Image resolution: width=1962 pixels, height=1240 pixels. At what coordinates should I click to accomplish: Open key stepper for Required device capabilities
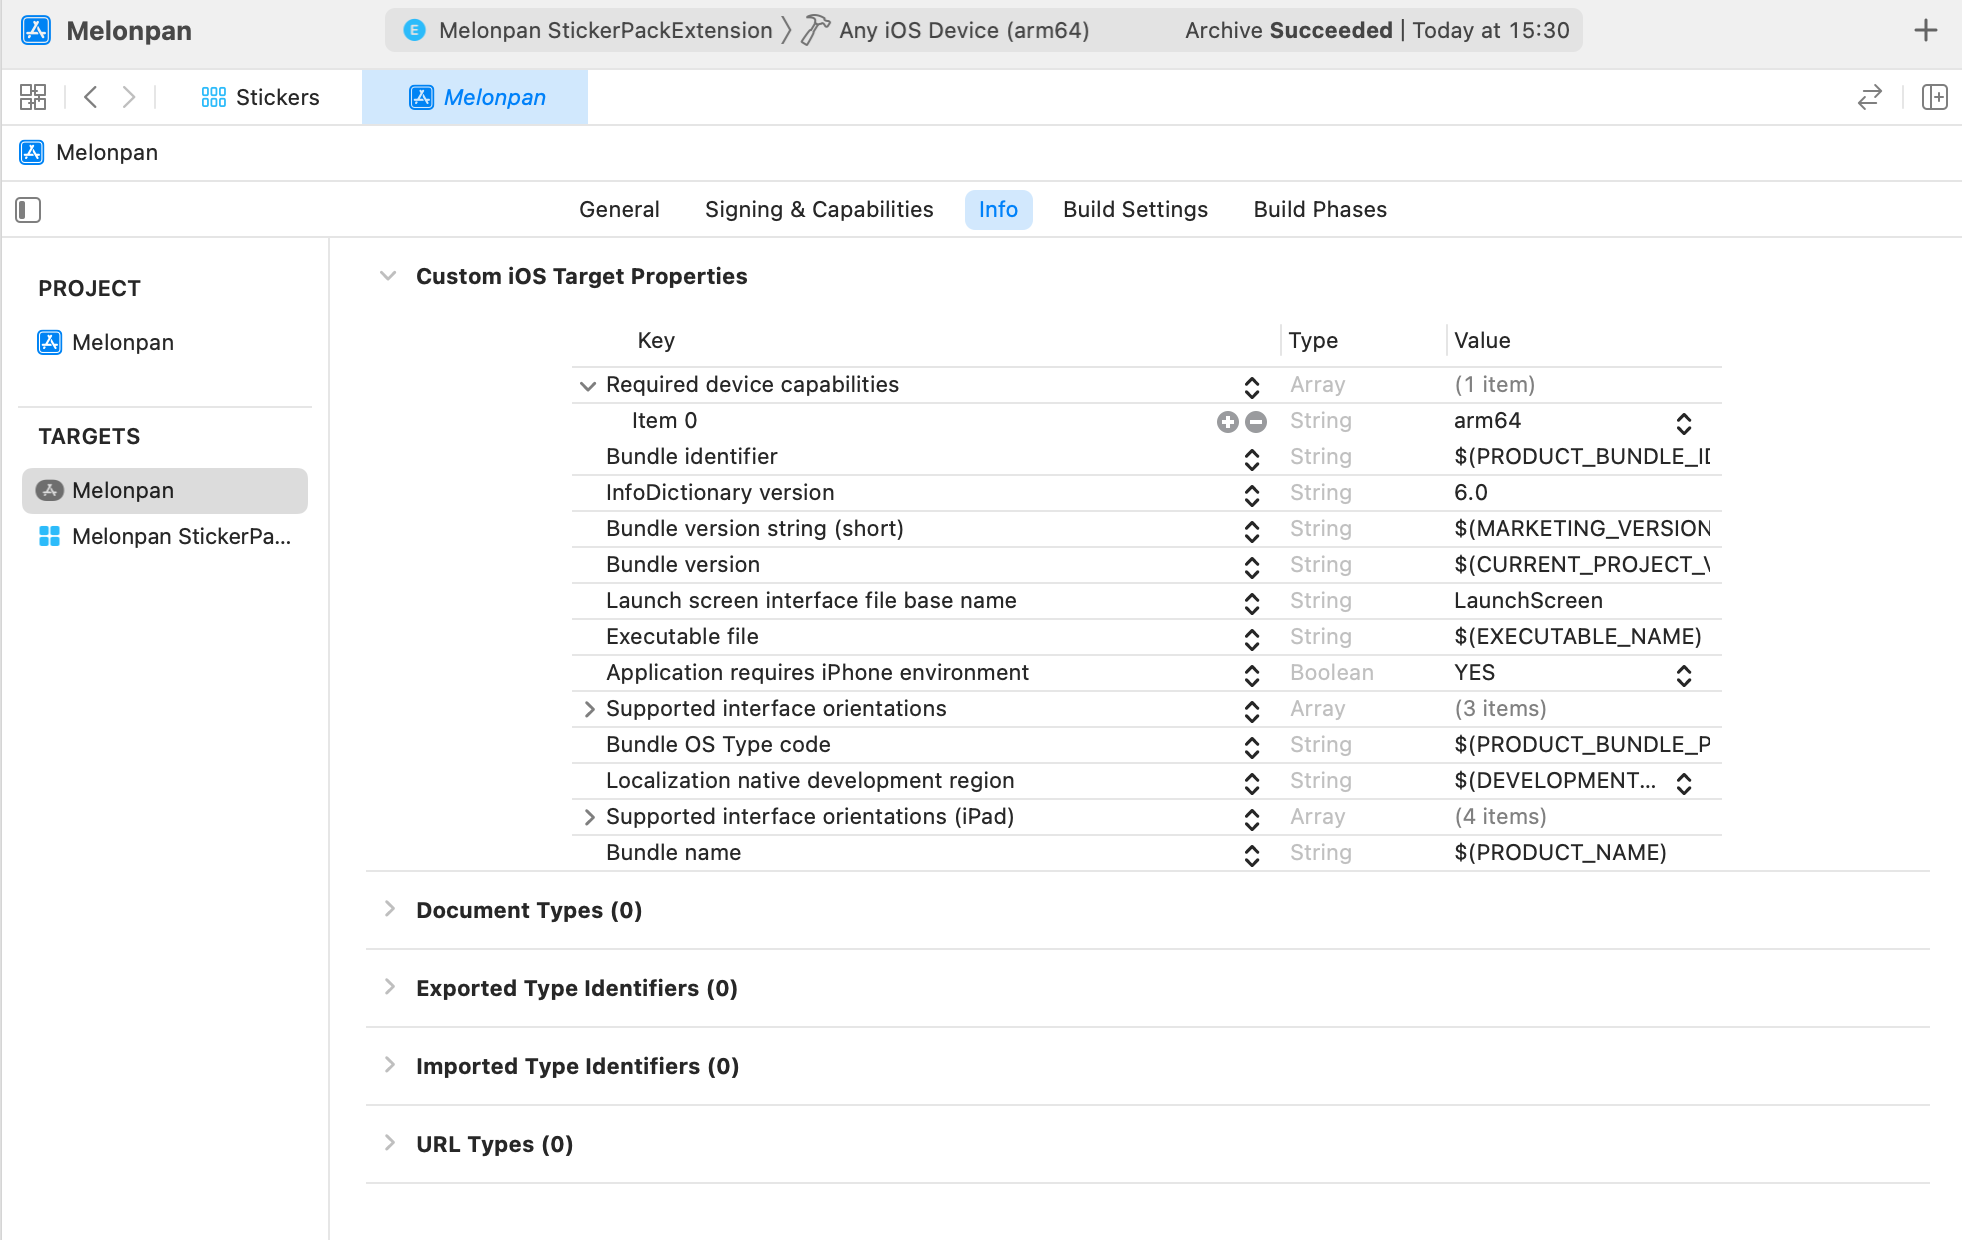click(x=1252, y=387)
